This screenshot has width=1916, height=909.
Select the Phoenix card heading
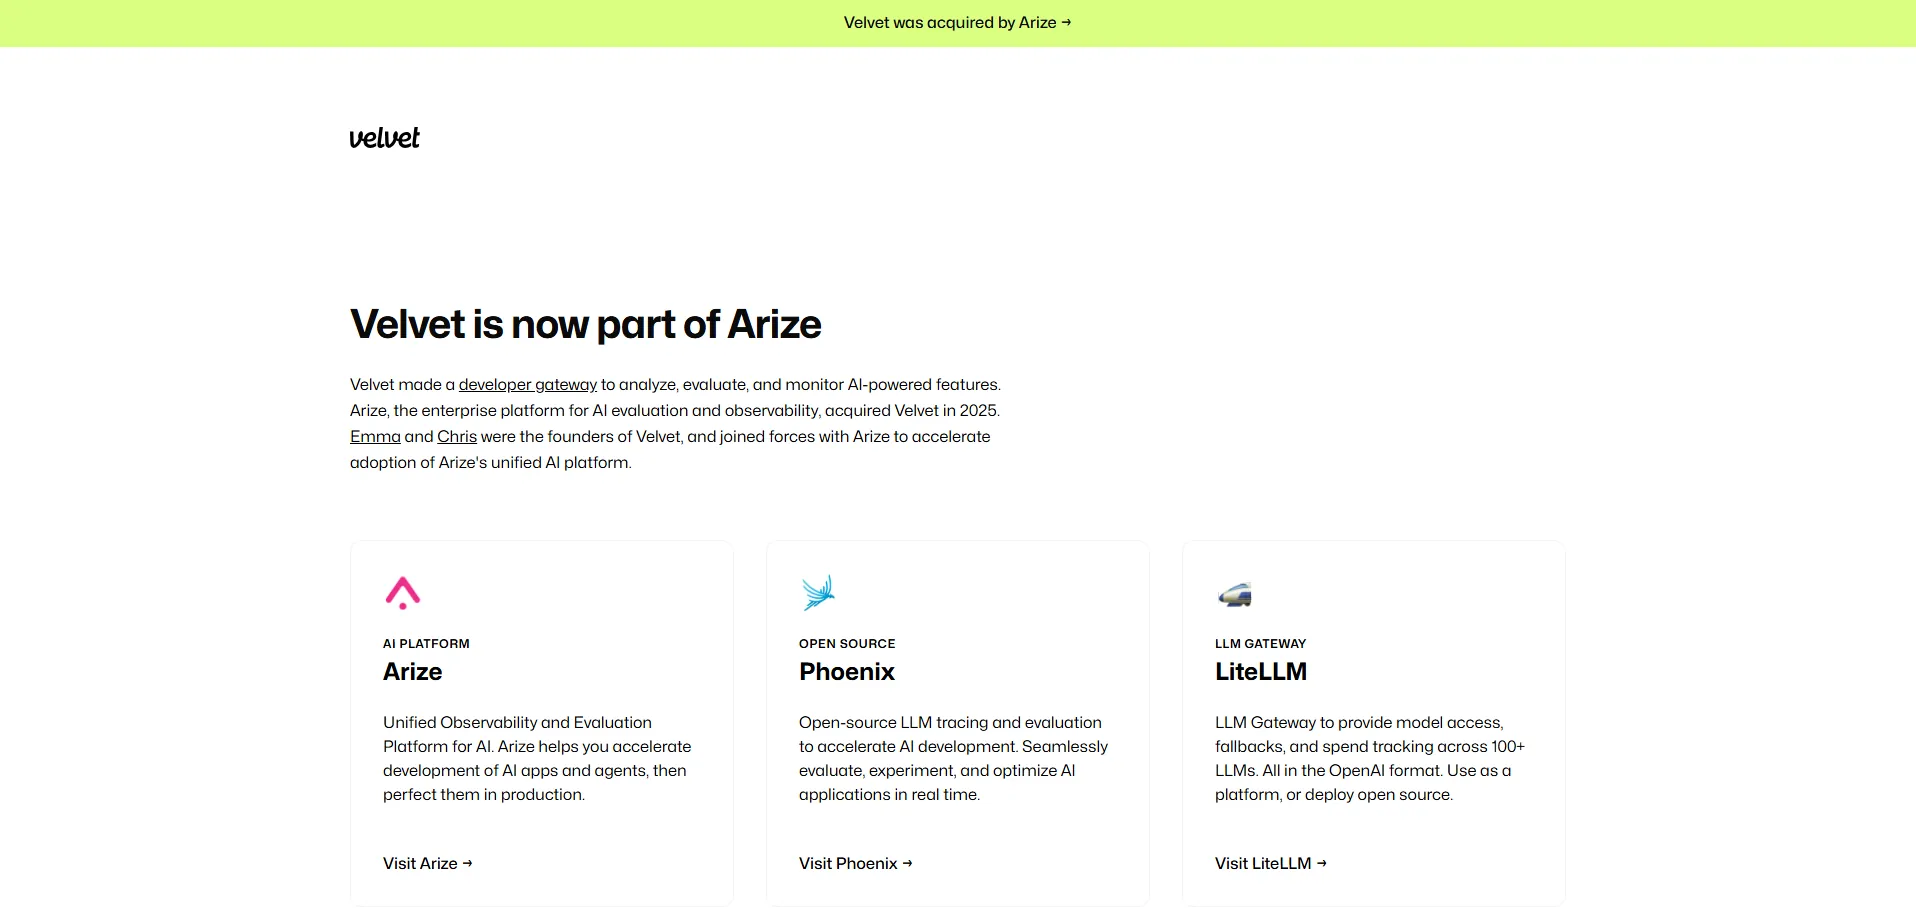[x=846, y=672]
